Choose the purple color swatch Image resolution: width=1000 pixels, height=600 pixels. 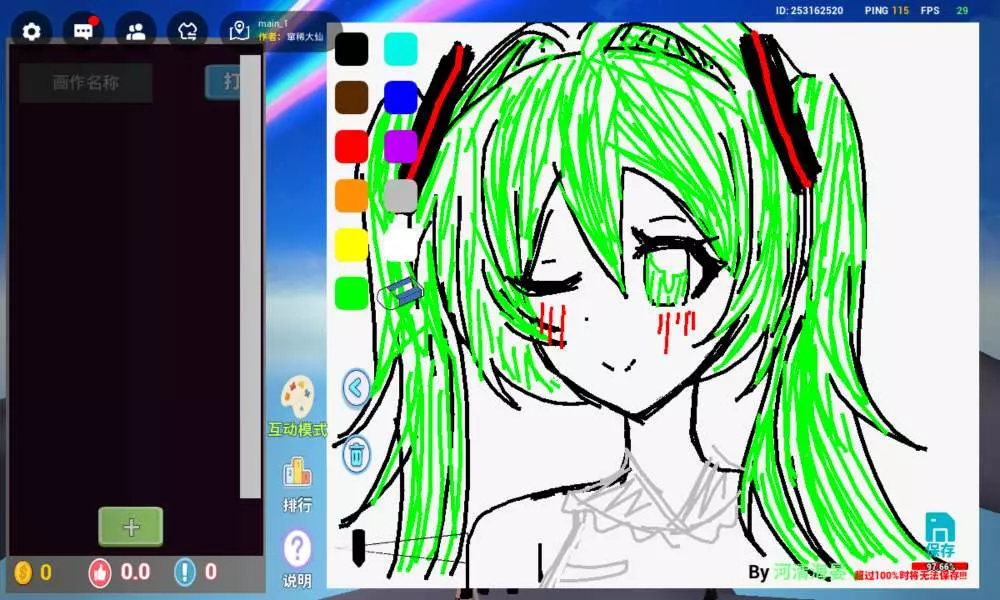coord(401,147)
